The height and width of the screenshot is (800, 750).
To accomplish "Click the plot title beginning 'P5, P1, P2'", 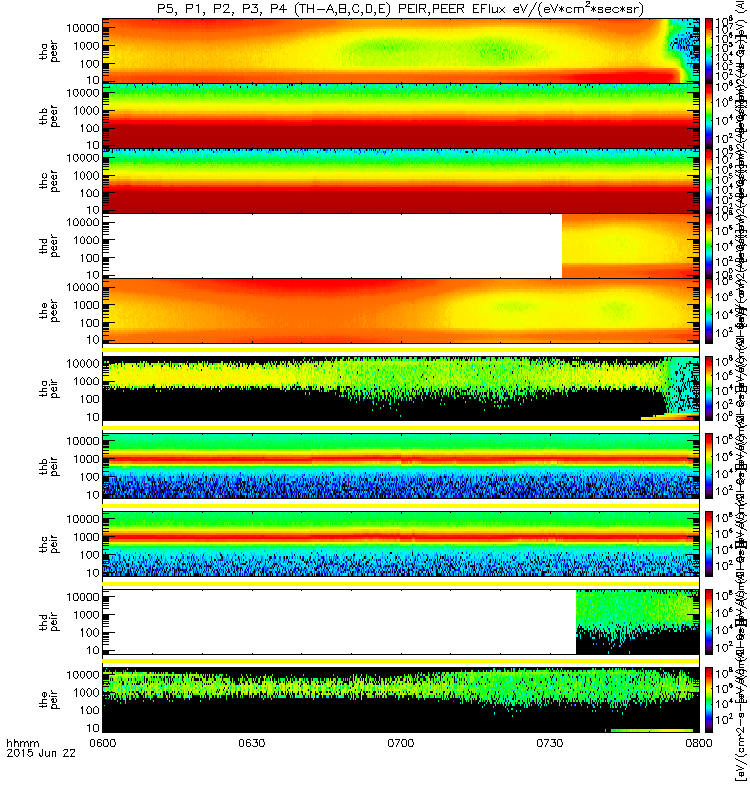I will pyautogui.click(x=401, y=9).
